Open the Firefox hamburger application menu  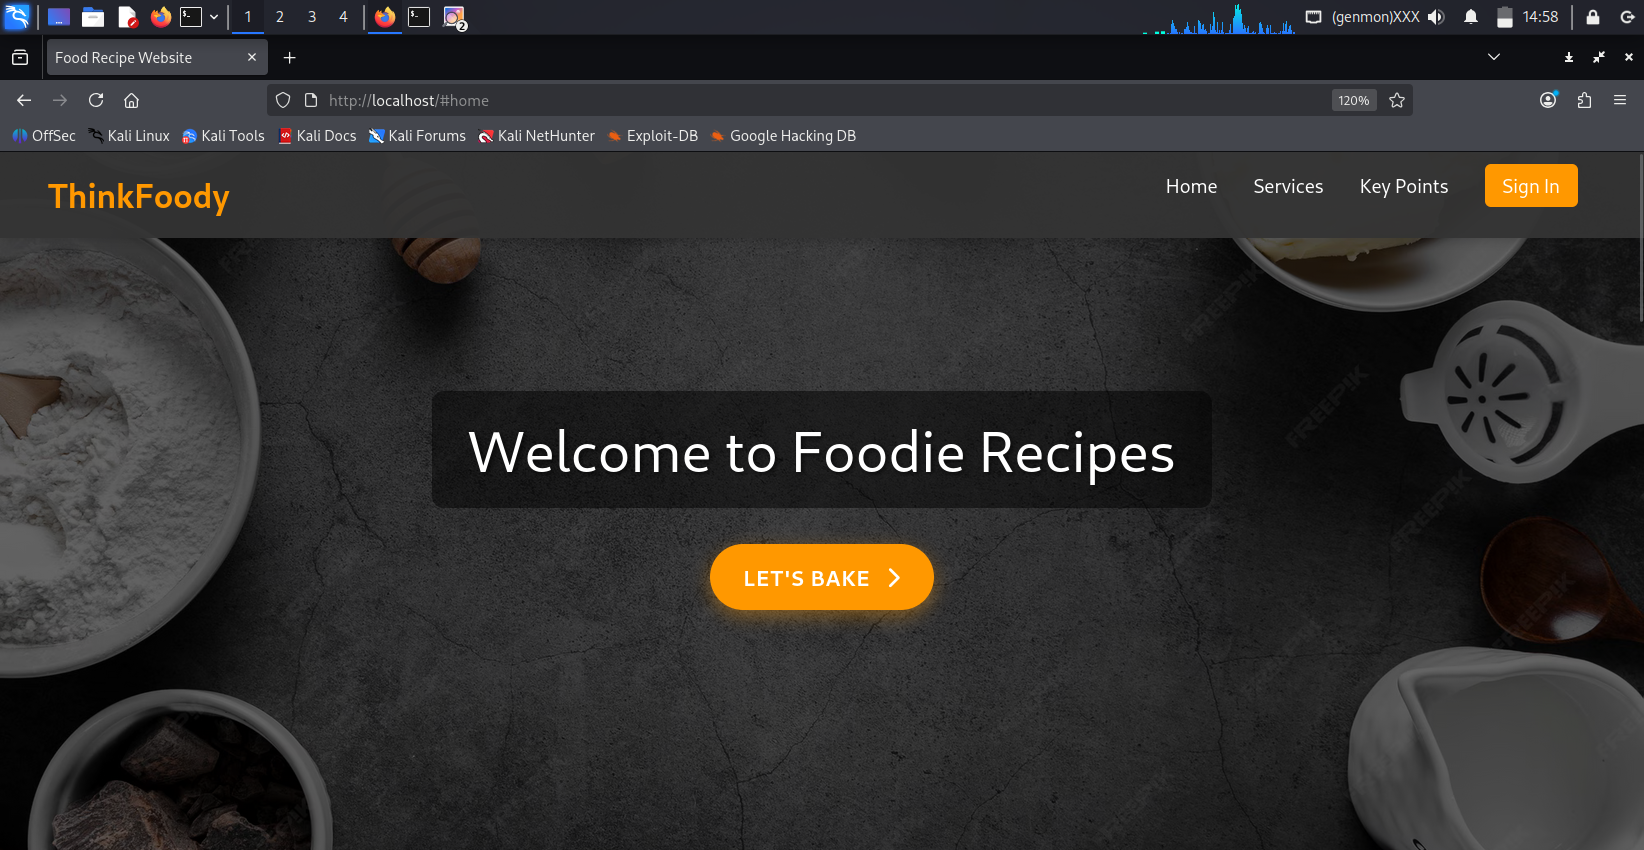[x=1620, y=100]
